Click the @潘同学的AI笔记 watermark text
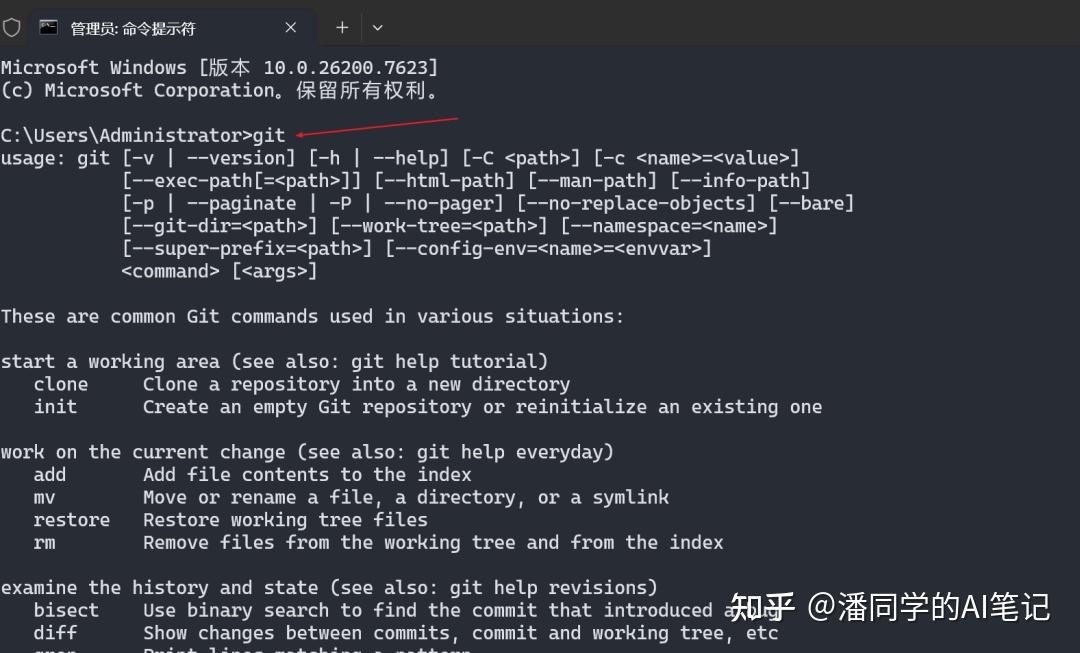Viewport: 1080px width, 653px height. [x=929, y=607]
